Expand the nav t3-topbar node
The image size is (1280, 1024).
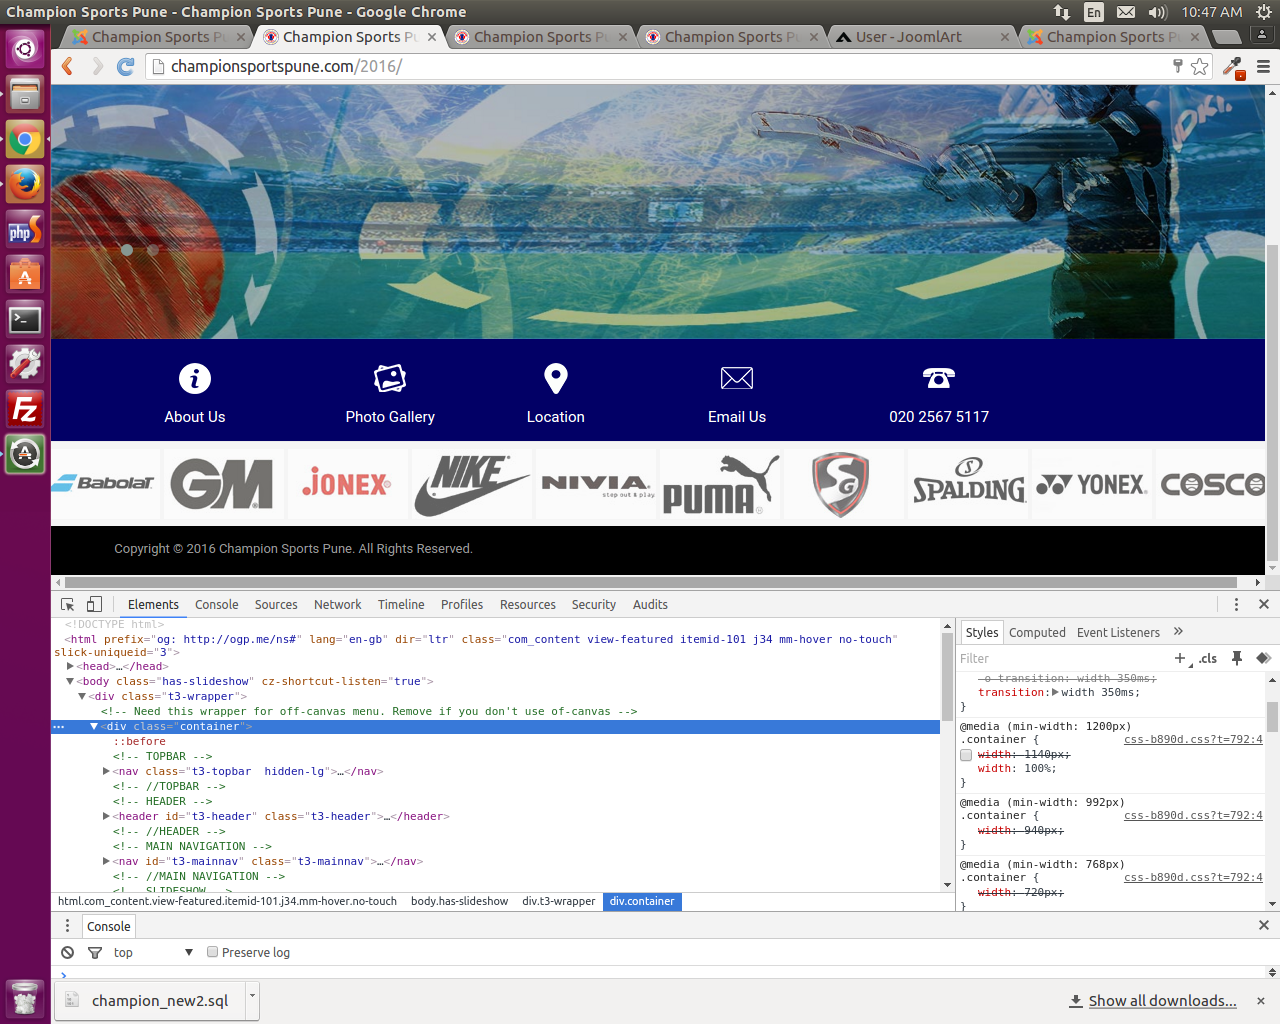106,771
